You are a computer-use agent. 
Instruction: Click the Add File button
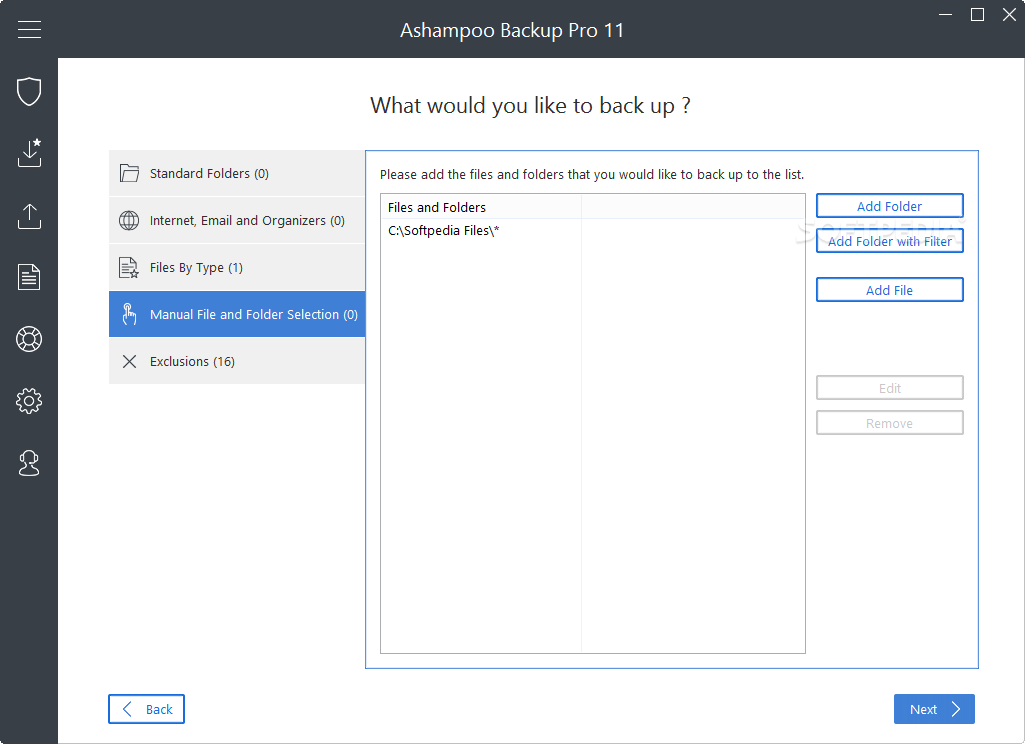coord(889,290)
